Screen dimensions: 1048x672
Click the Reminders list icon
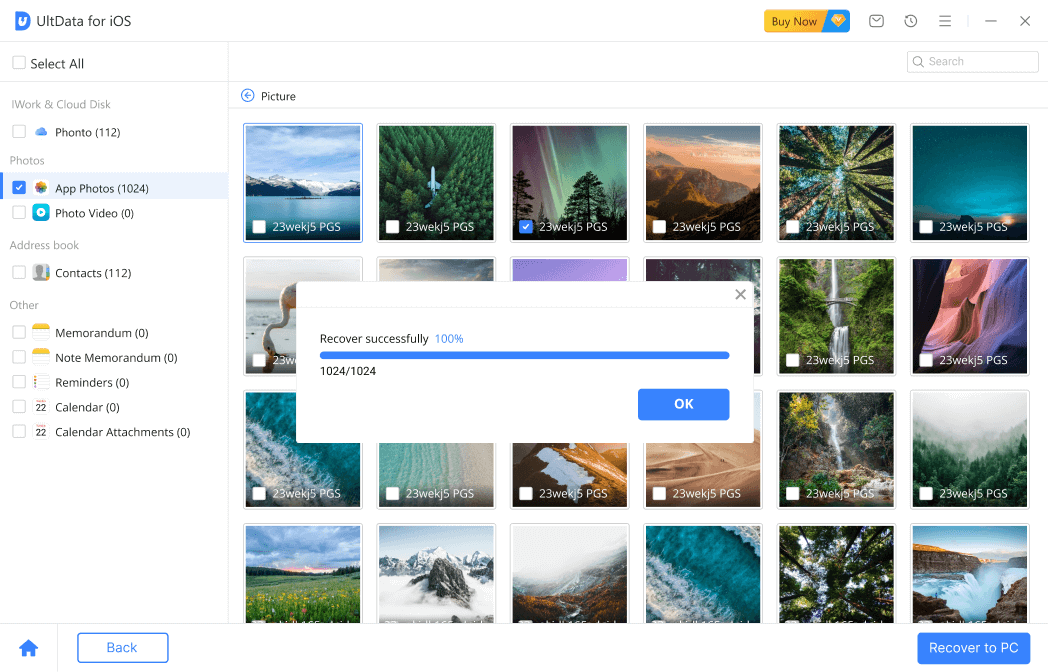click(41, 382)
